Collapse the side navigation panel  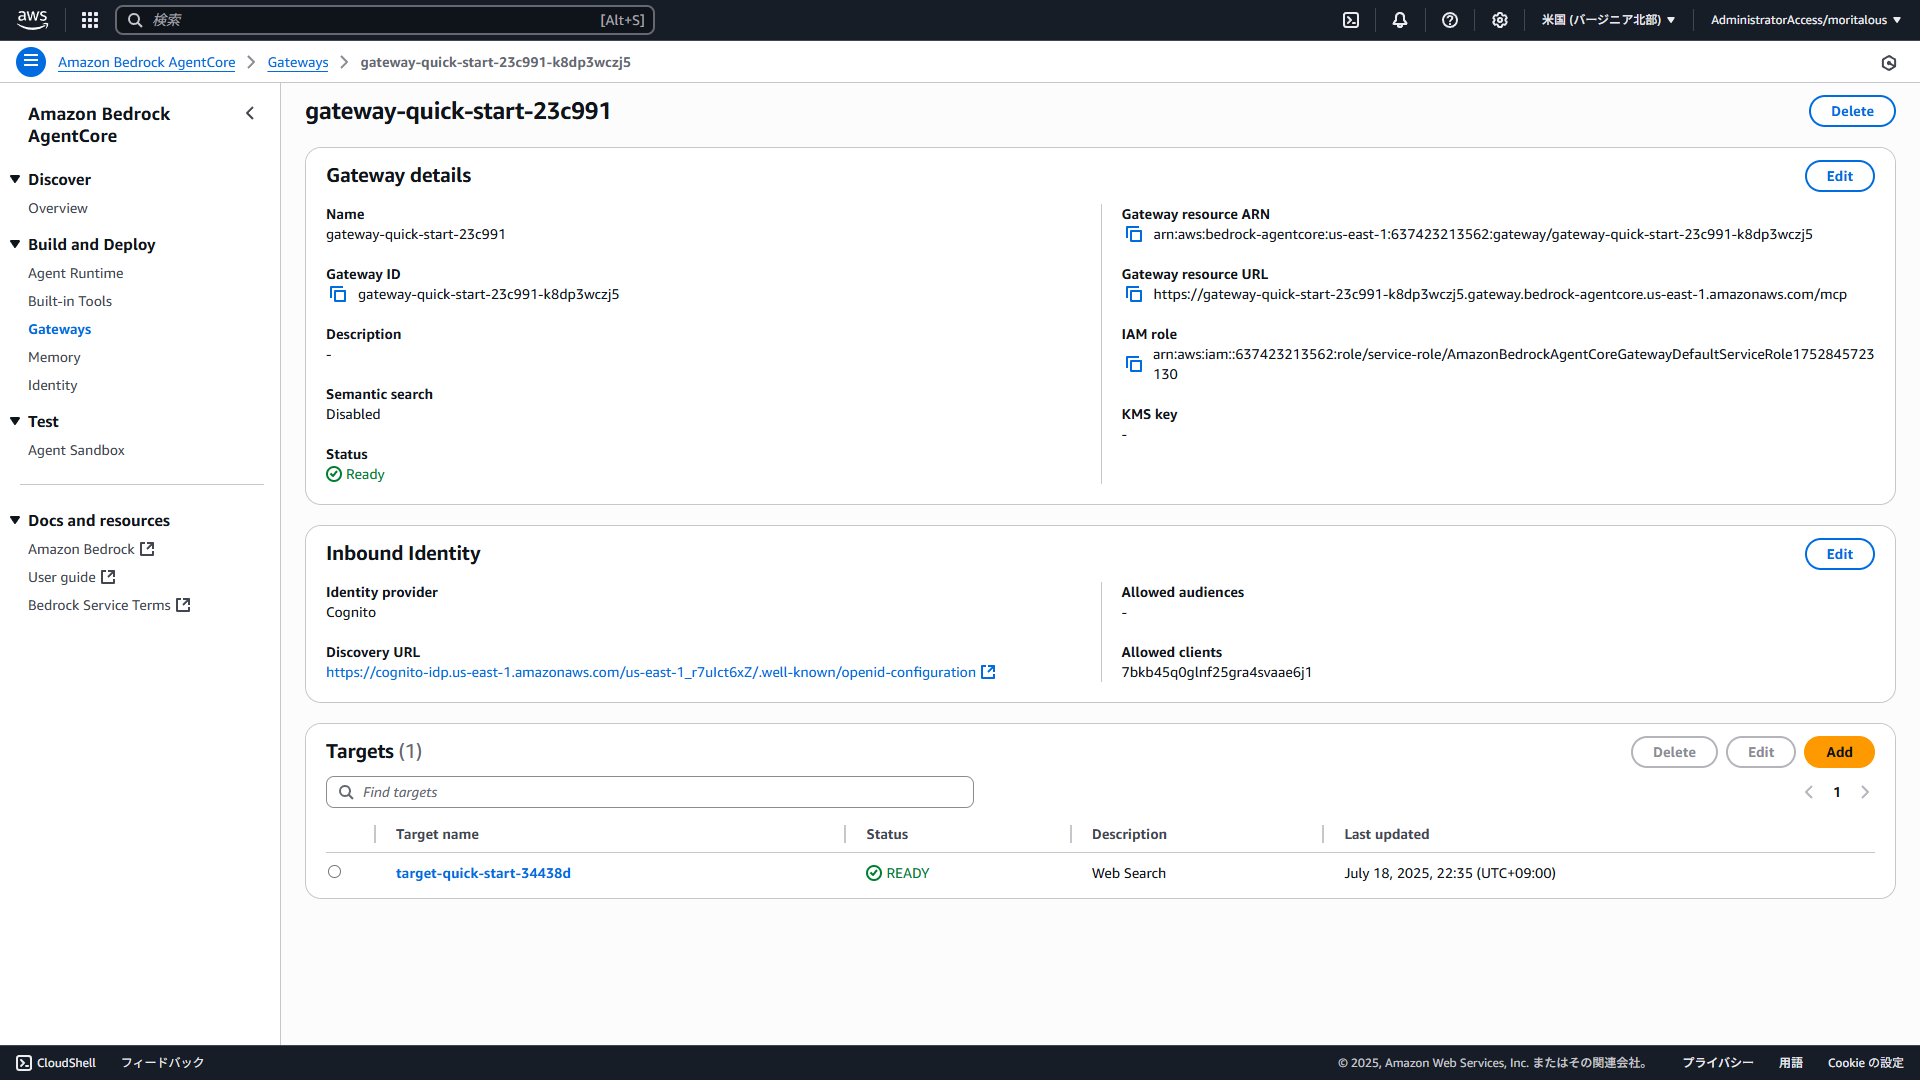coord(250,114)
